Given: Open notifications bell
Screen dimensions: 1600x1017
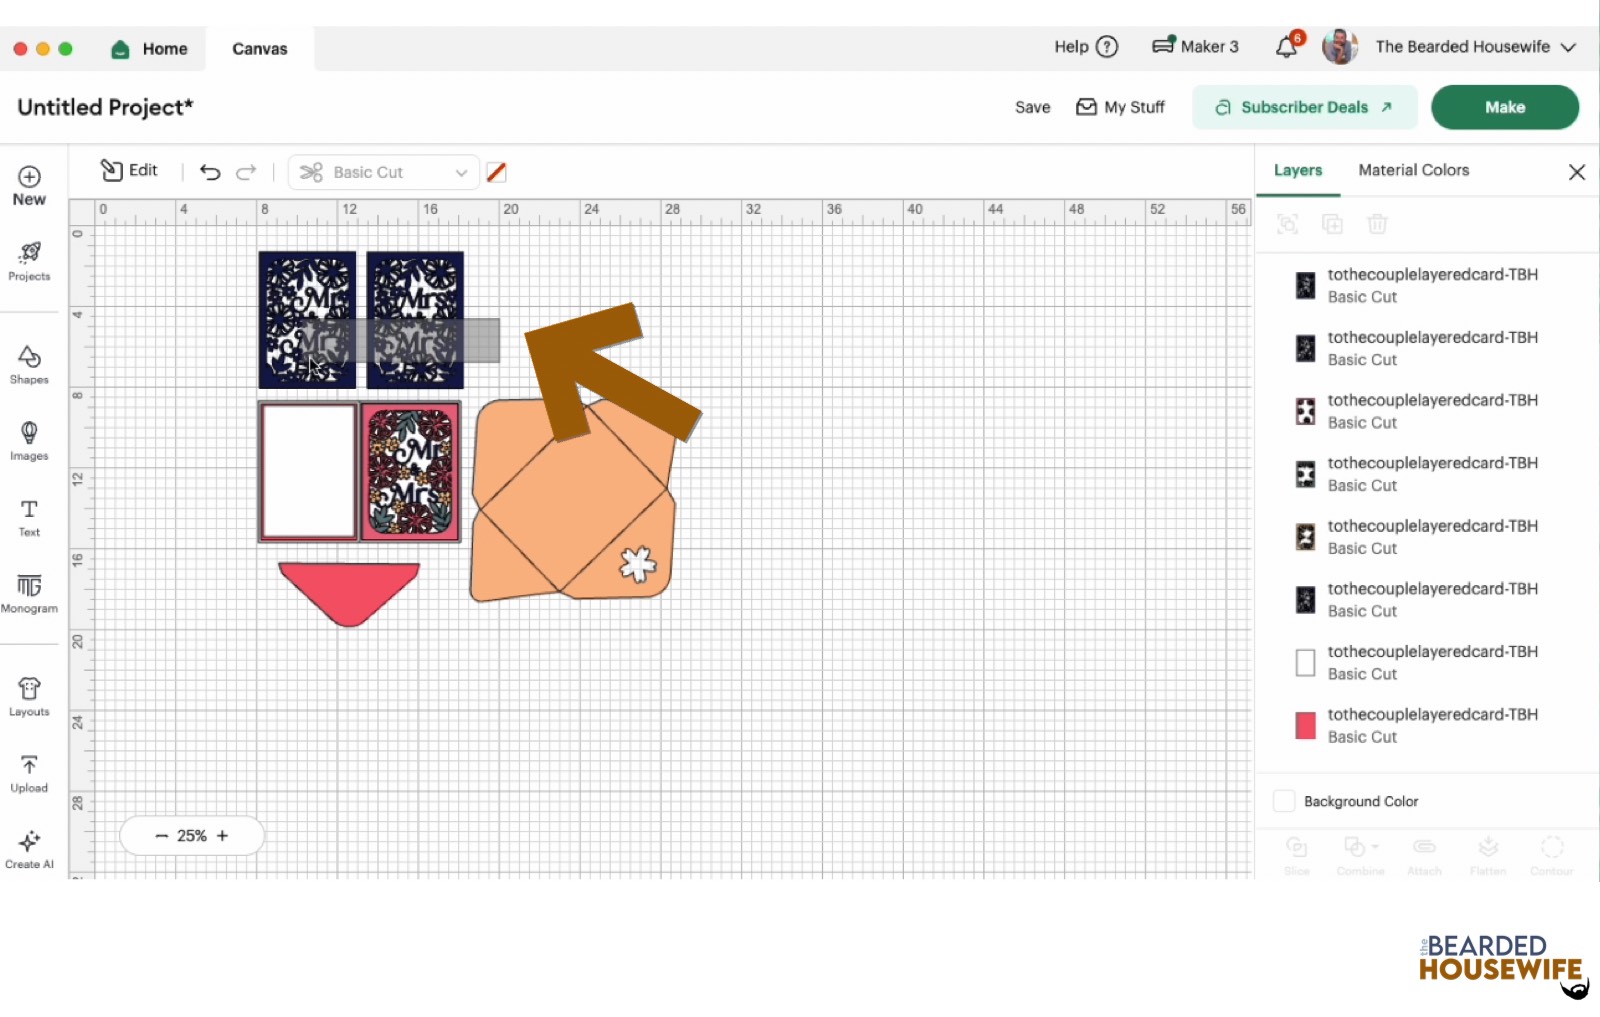Looking at the screenshot, I should pos(1287,47).
